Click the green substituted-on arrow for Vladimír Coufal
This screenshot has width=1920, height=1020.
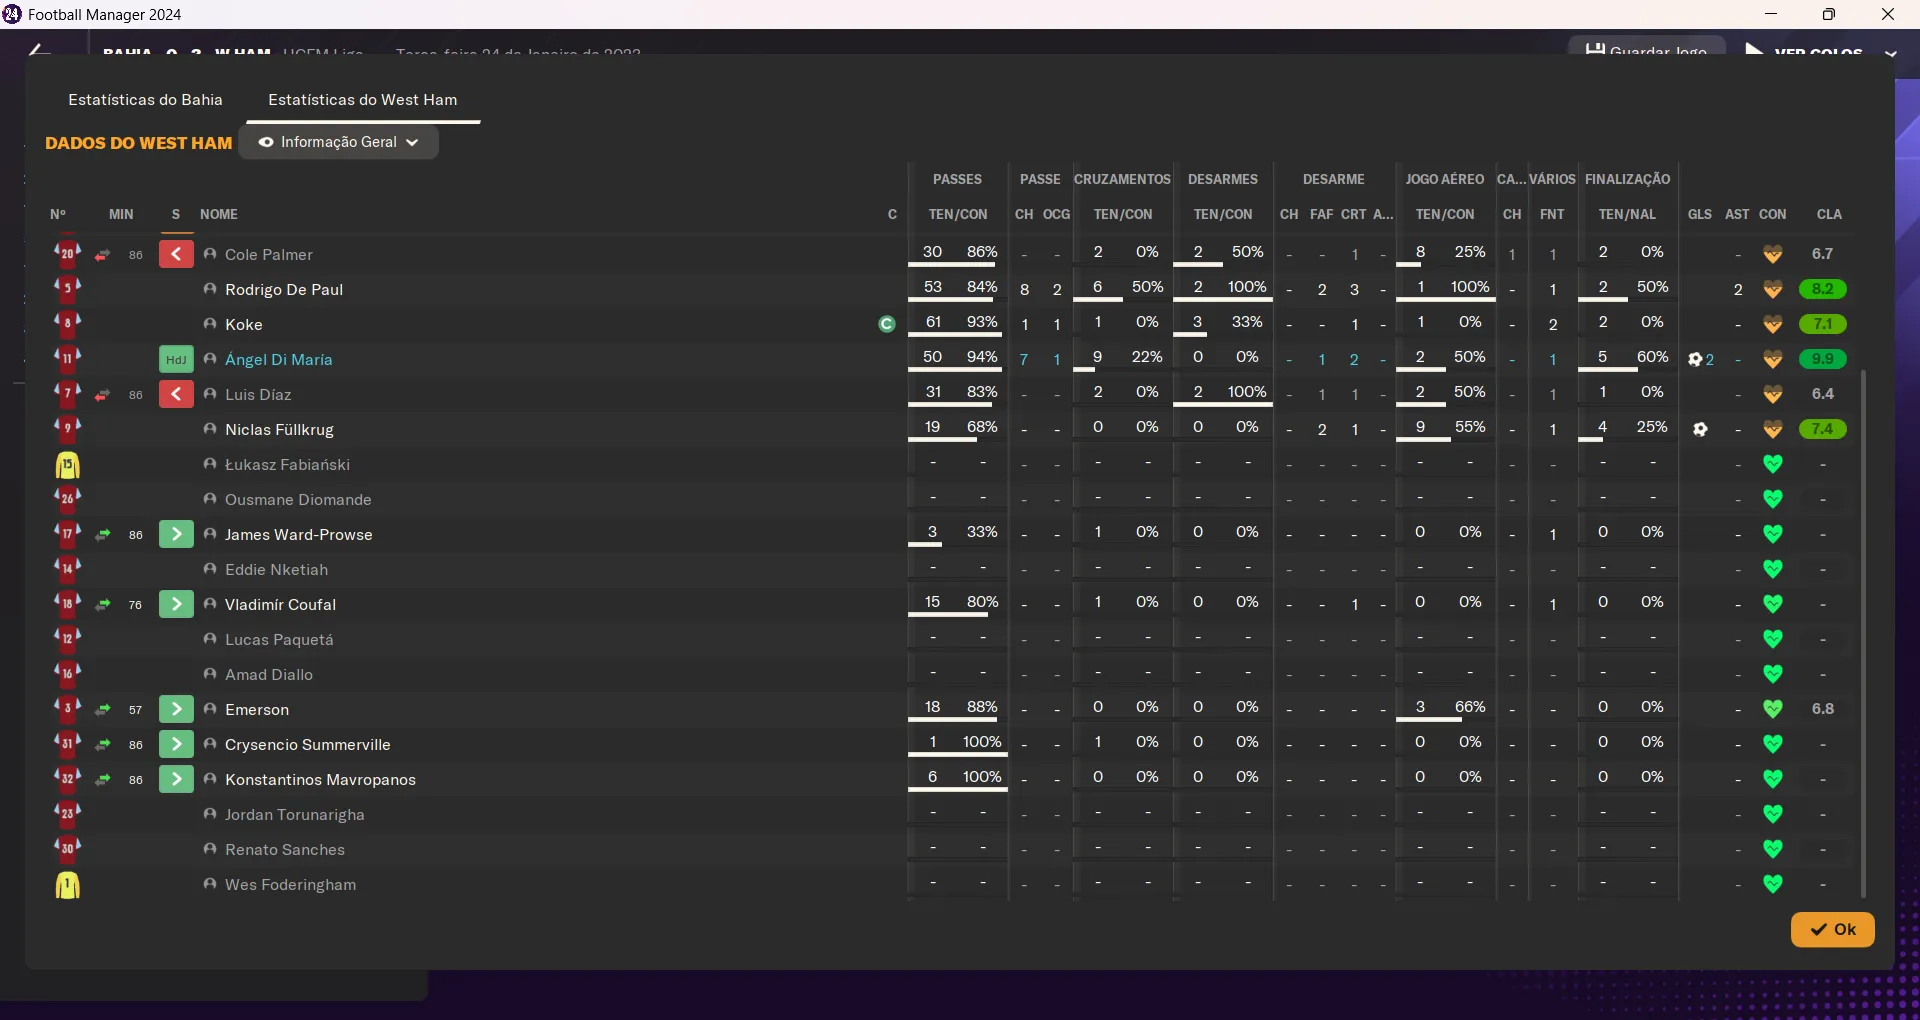[176, 604]
